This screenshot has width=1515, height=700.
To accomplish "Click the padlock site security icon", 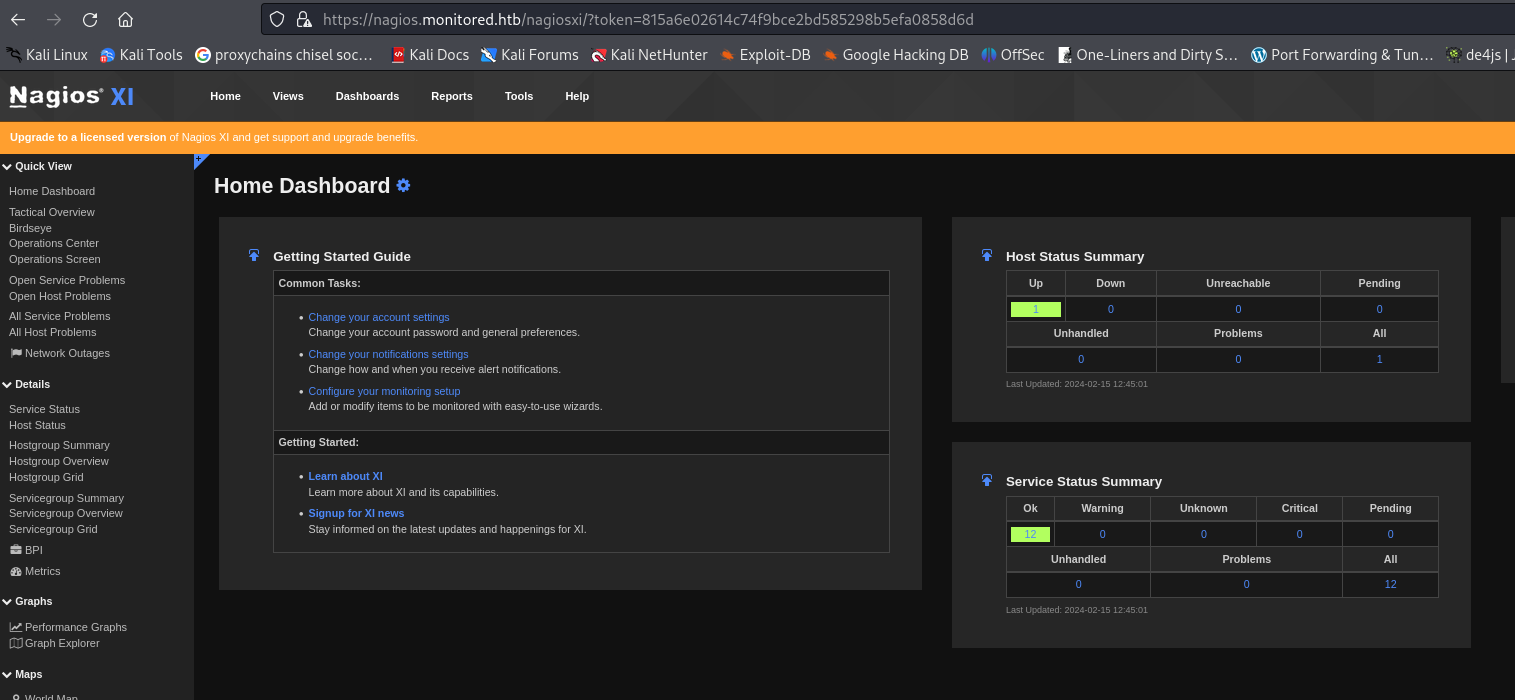I will (x=303, y=19).
